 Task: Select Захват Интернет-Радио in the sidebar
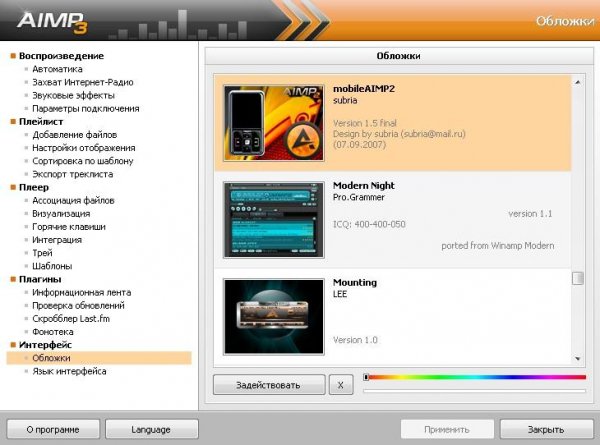pos(83,82)
